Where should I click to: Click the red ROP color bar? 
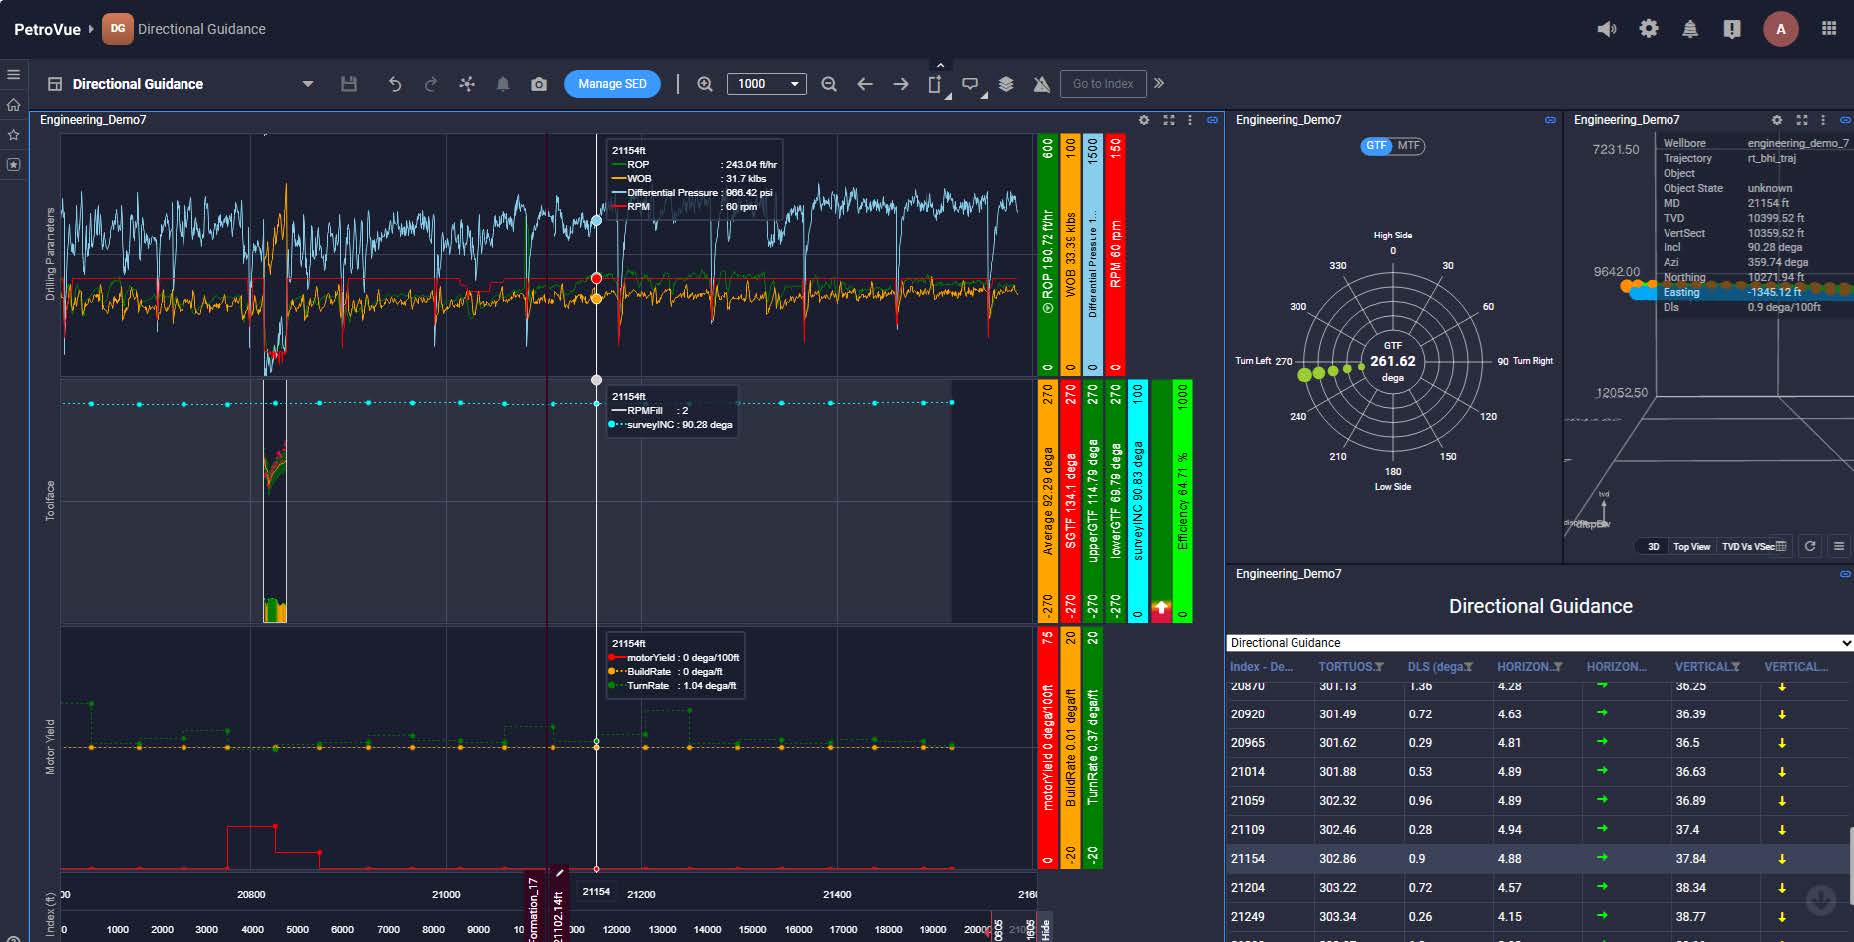click(1116, 255)
